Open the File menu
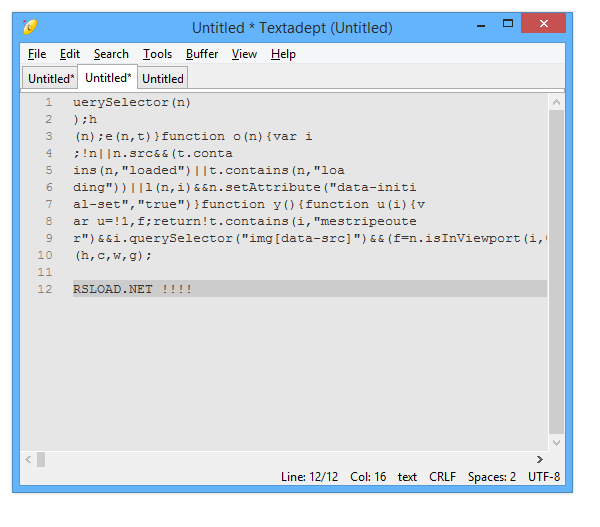 click(x=37, y=54)
